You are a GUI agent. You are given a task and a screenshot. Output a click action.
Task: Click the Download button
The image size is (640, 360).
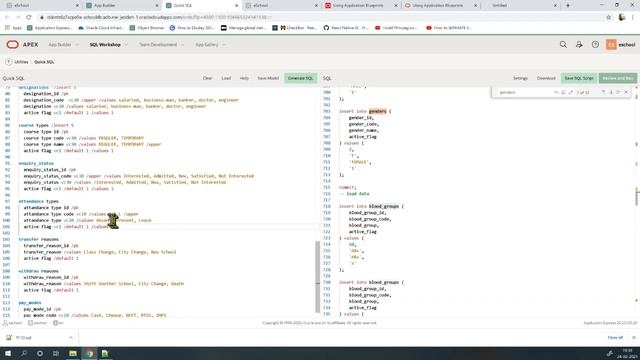tap(546, 78)
